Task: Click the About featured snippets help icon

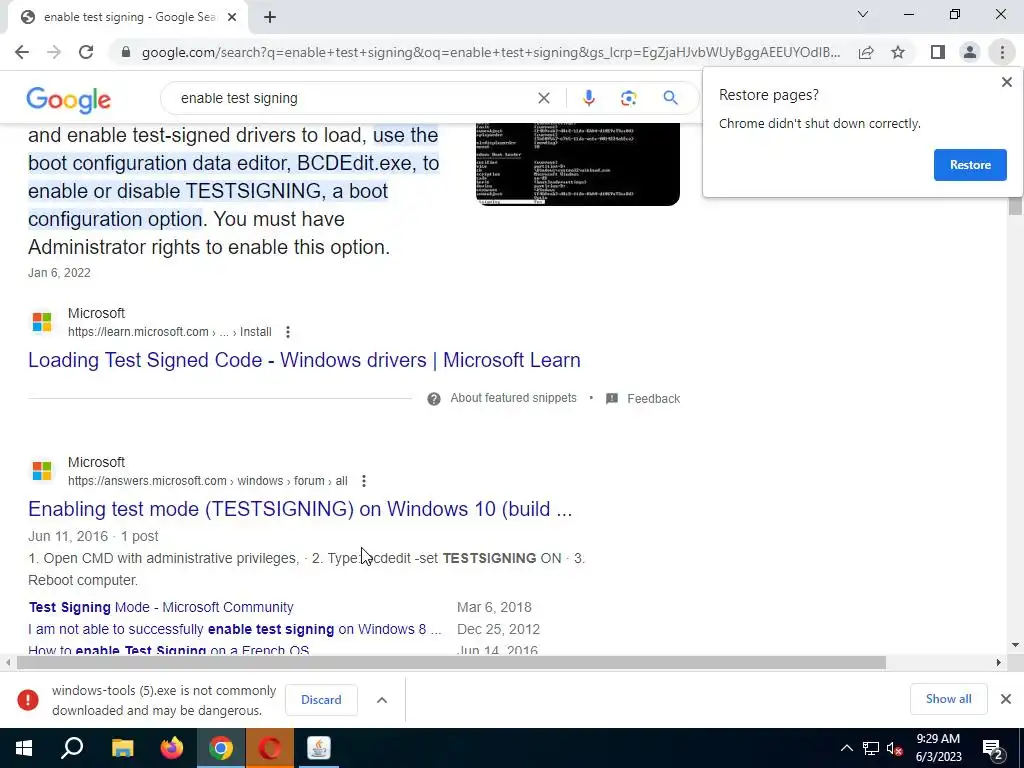Action: tap(434, 399)
